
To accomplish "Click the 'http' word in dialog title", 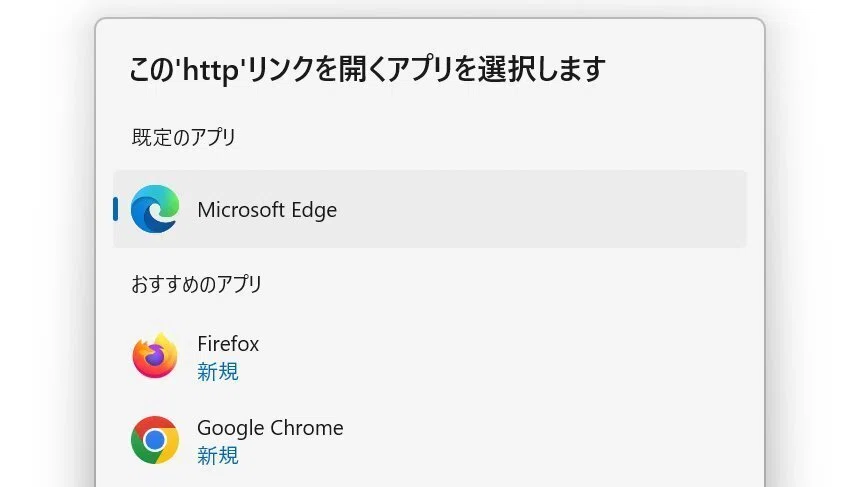I will tap(212, 70).
